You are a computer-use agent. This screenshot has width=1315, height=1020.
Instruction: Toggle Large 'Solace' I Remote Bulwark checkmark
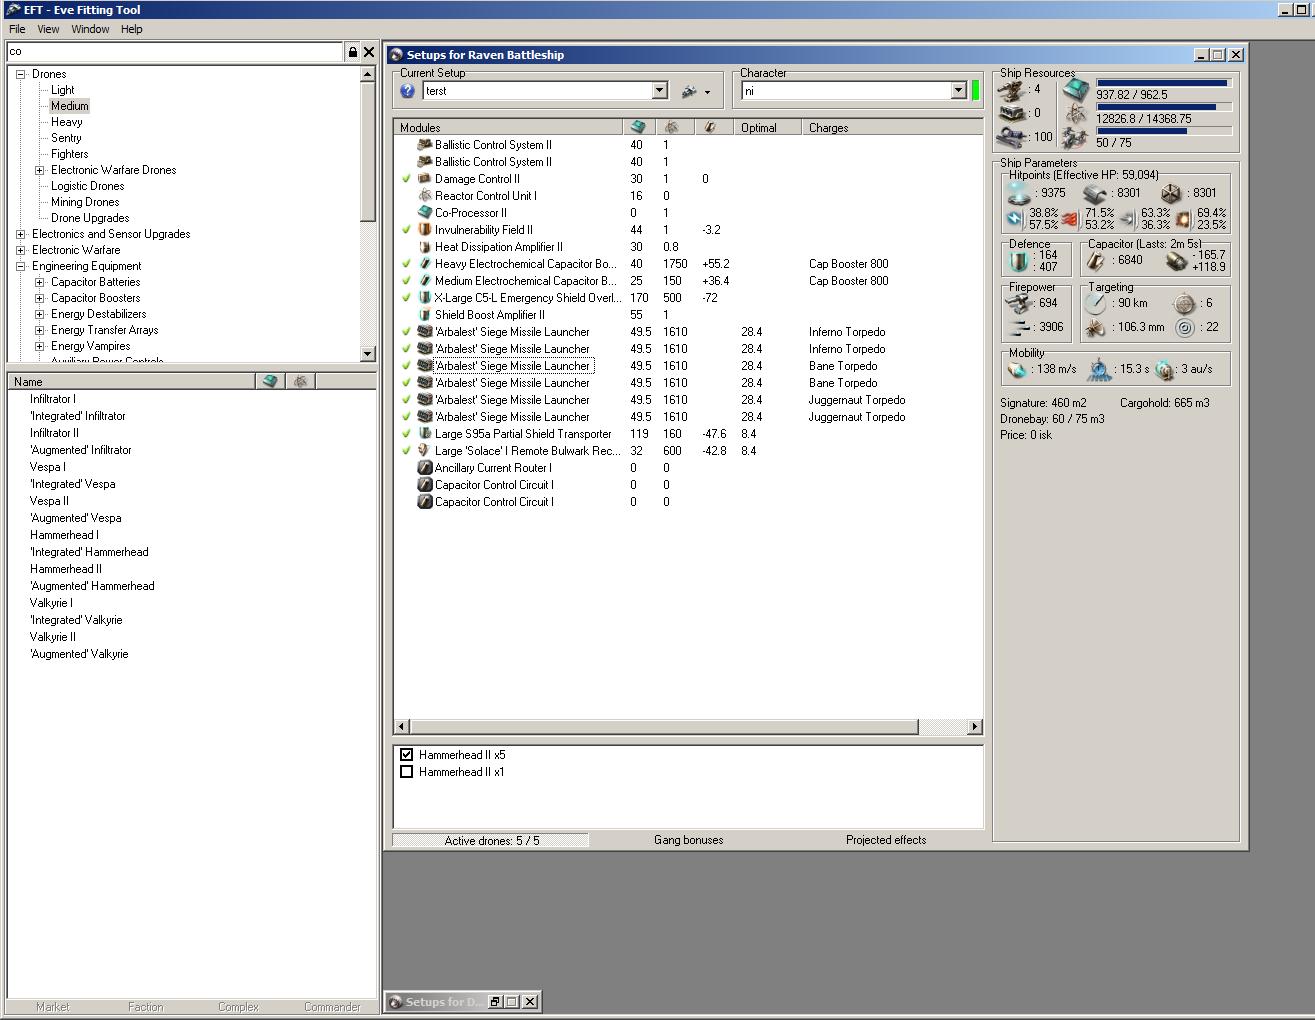coord(407,451)
